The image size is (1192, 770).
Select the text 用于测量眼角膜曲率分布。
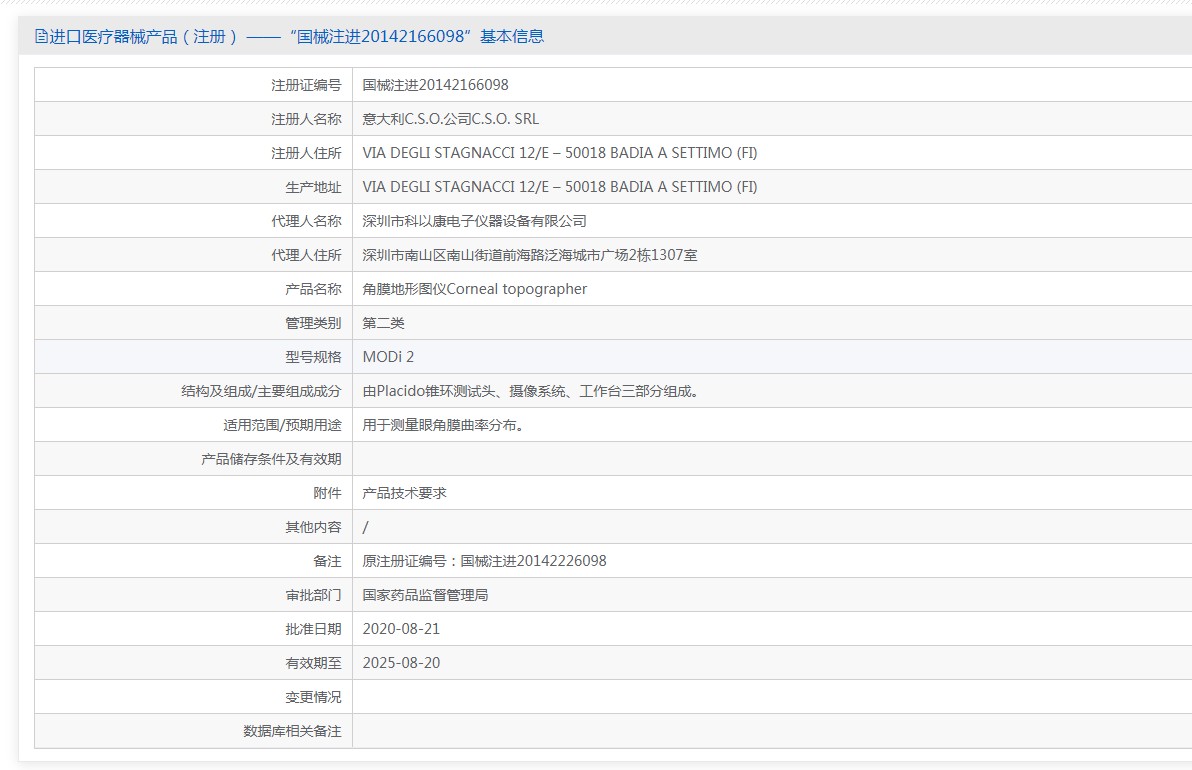444,426
